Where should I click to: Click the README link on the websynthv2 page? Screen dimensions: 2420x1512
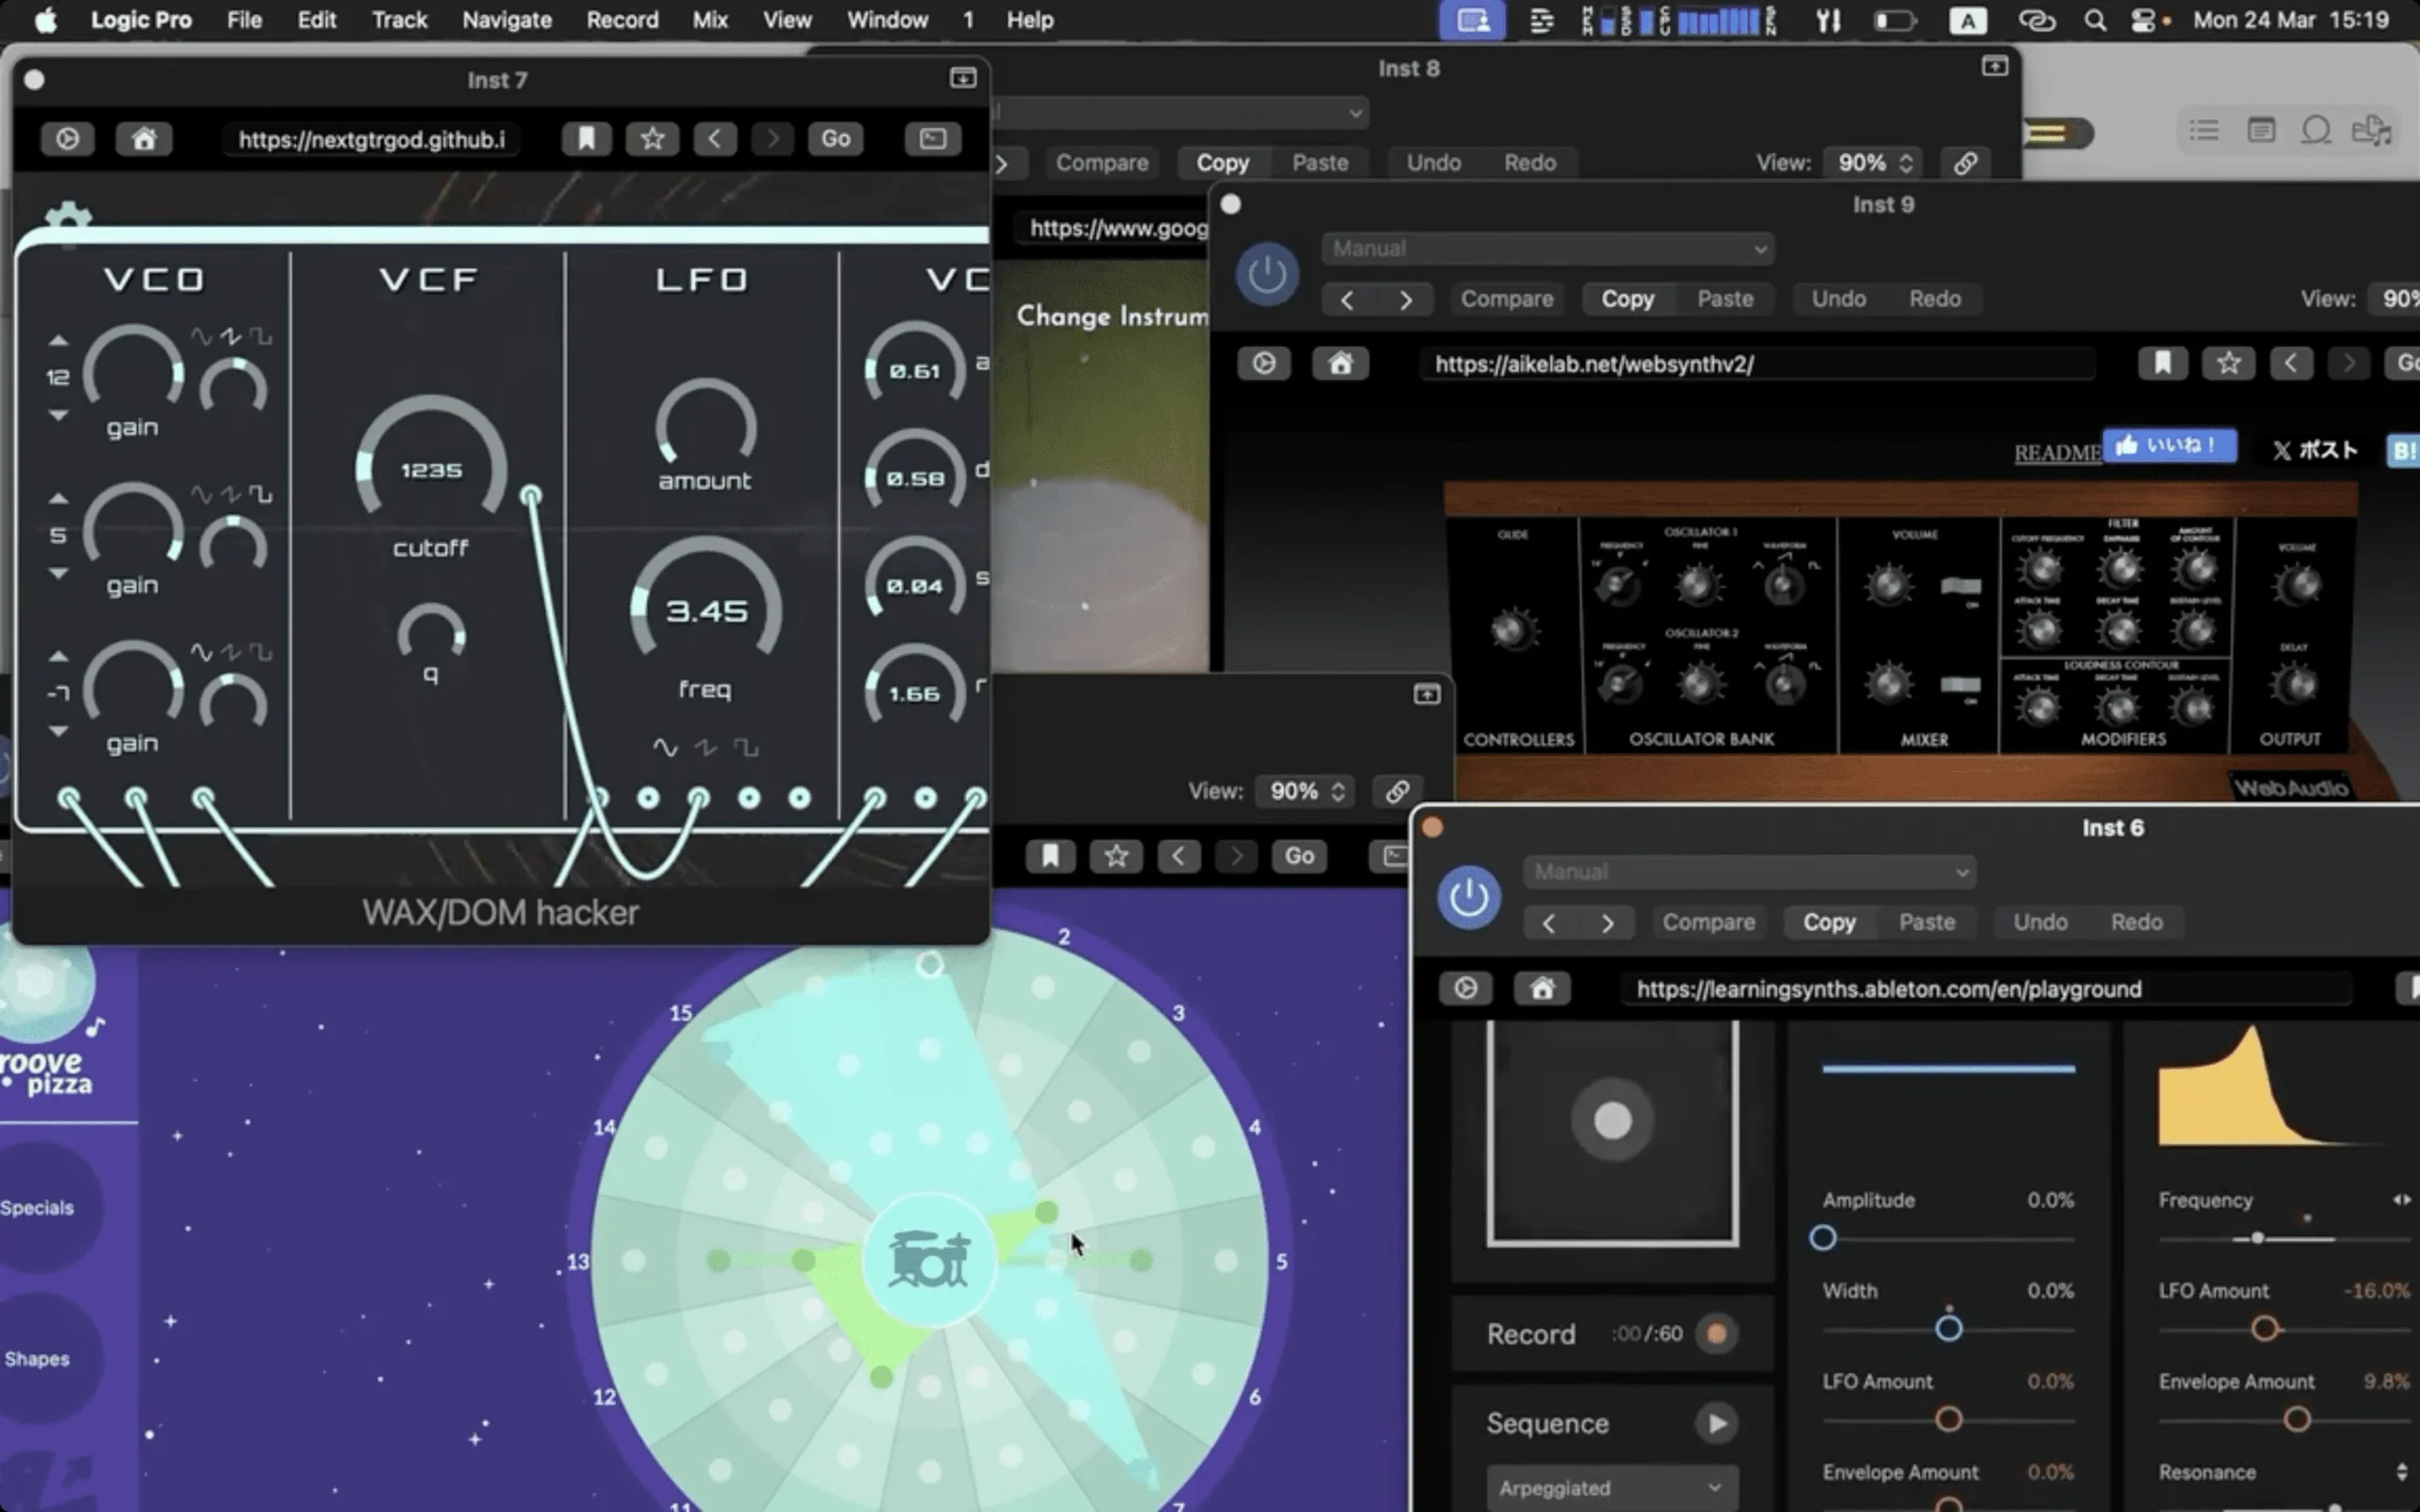point(2056,452)
